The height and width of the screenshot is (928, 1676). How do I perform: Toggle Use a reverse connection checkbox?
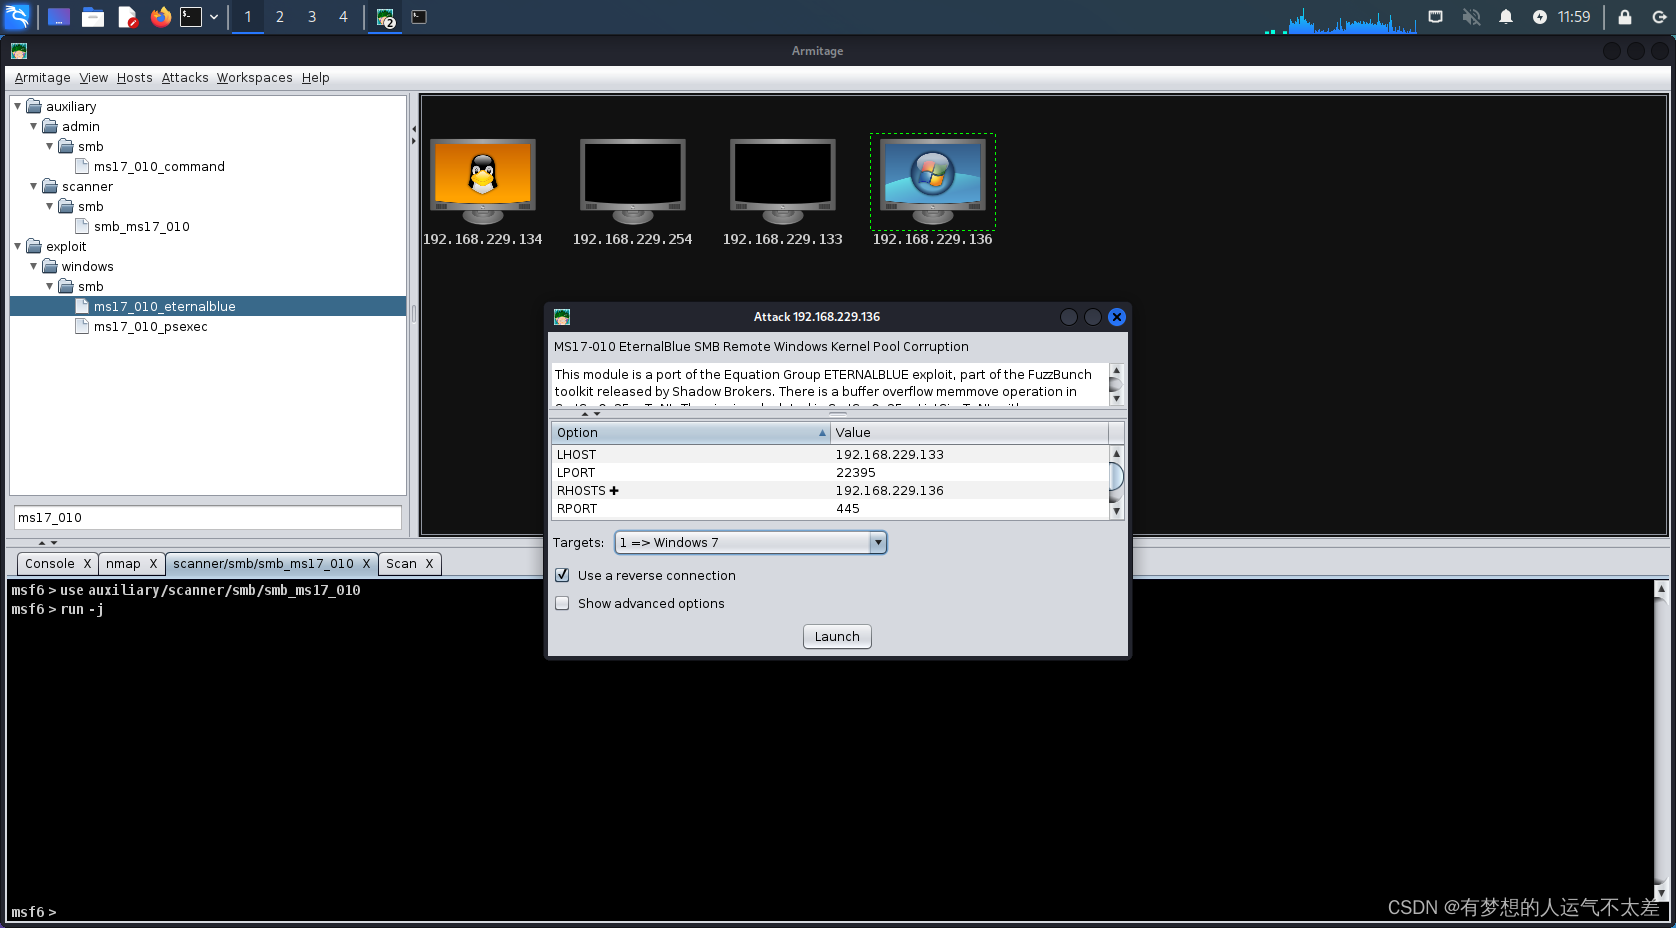(562, 575)
